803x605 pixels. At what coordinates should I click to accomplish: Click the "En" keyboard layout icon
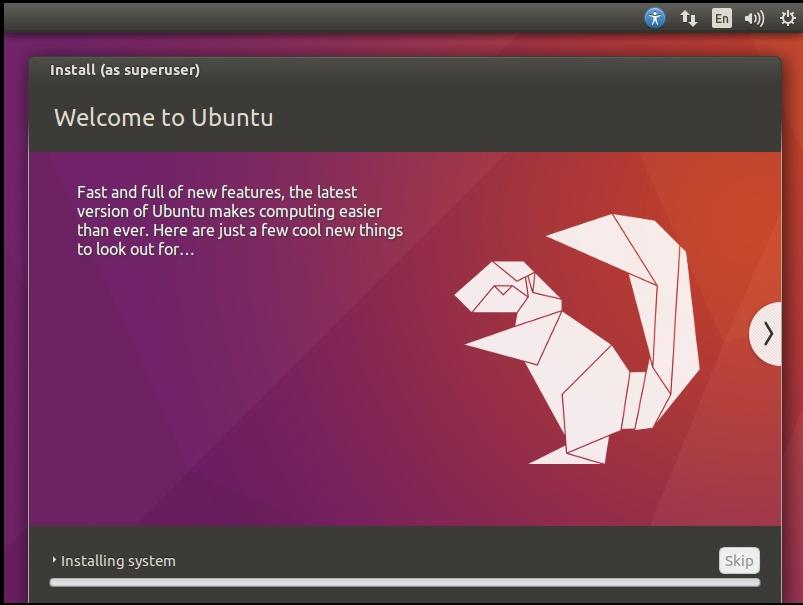tap(720, 17)
